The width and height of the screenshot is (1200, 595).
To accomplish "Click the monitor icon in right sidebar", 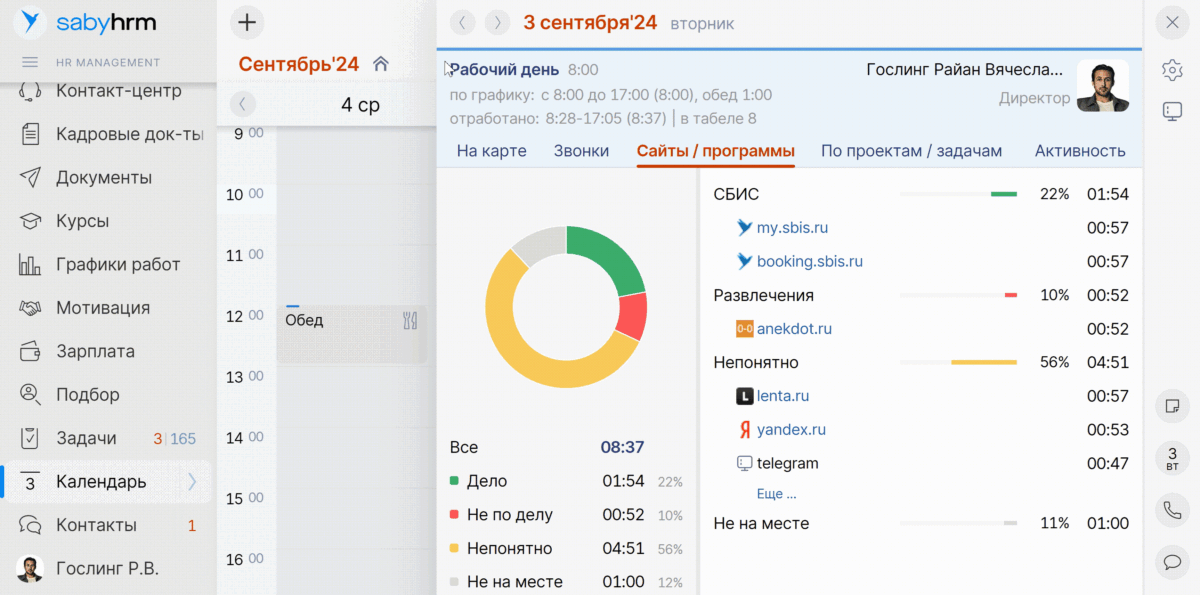I will [1172, 111].
